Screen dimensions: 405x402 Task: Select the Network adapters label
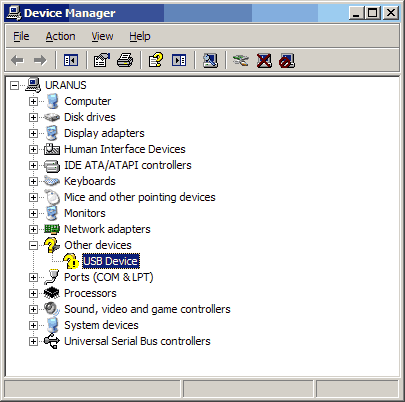click(107, 229)
